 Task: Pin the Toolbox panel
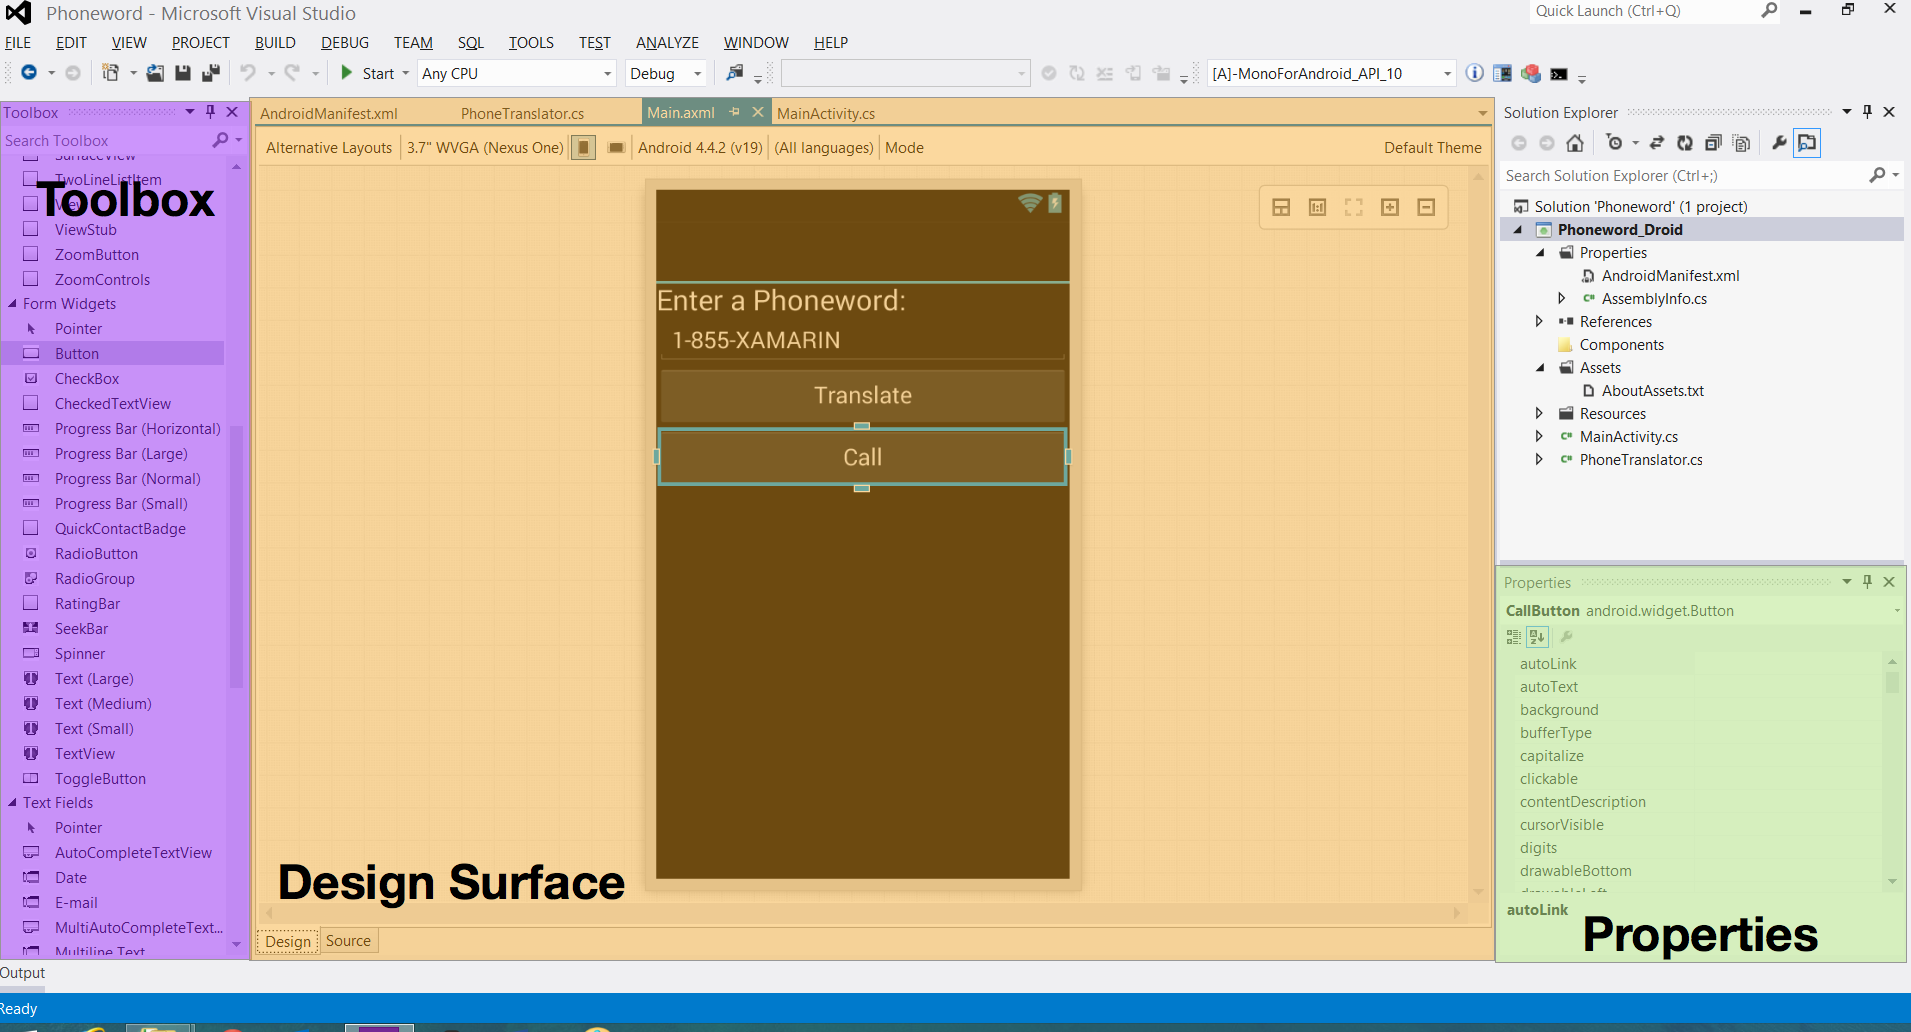coord(210,112)
